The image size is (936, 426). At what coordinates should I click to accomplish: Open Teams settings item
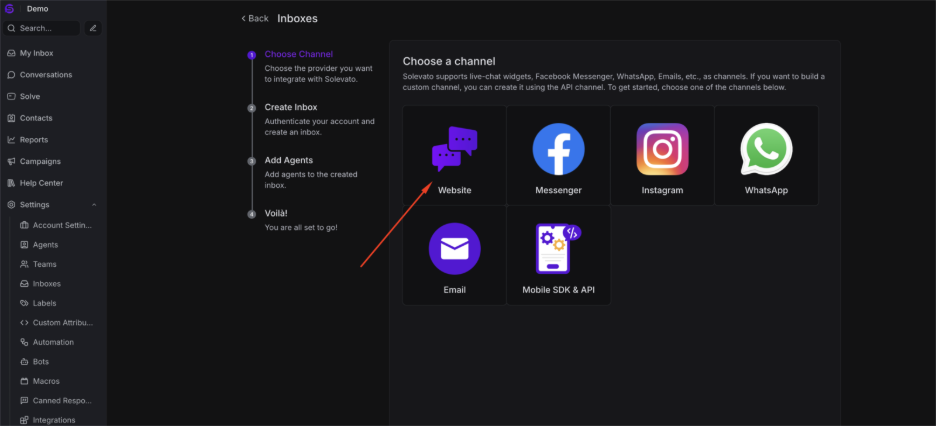45,264
